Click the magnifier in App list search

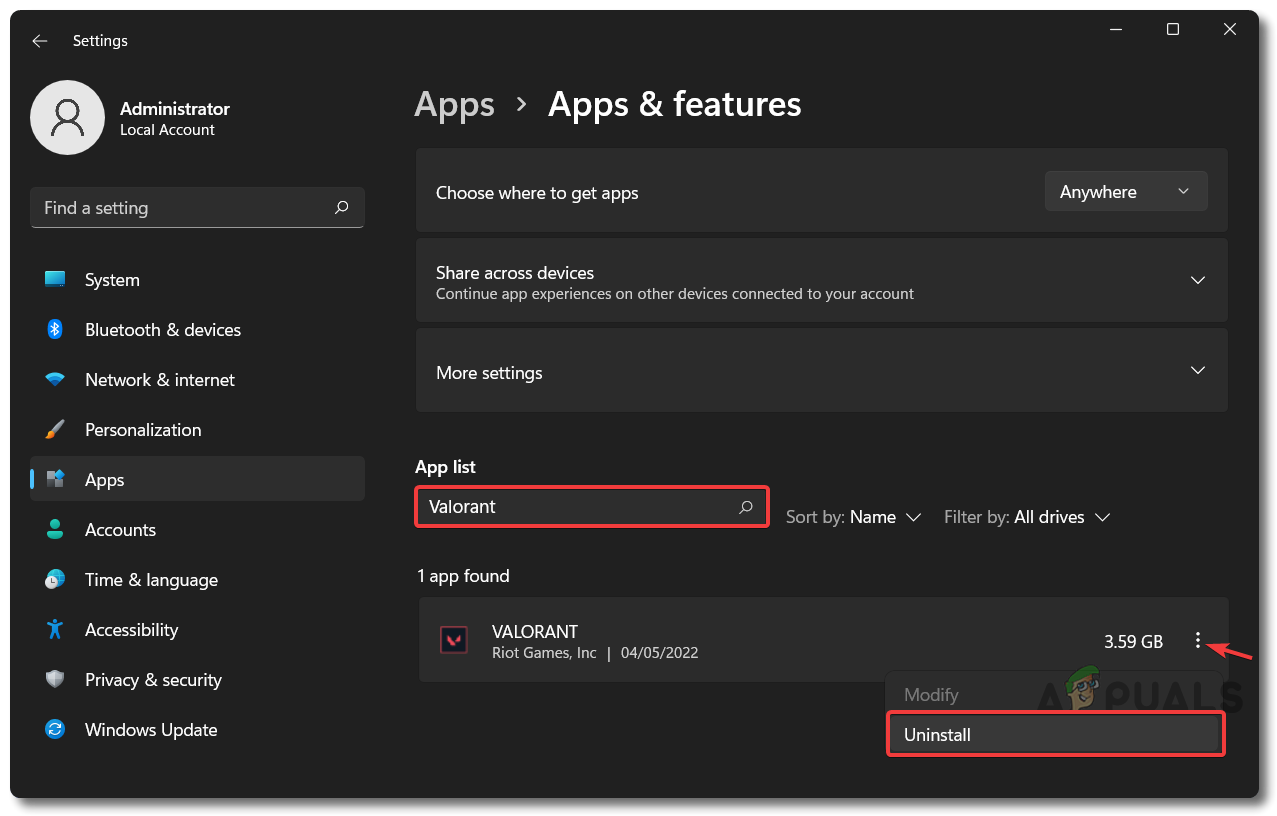[746, 507]
